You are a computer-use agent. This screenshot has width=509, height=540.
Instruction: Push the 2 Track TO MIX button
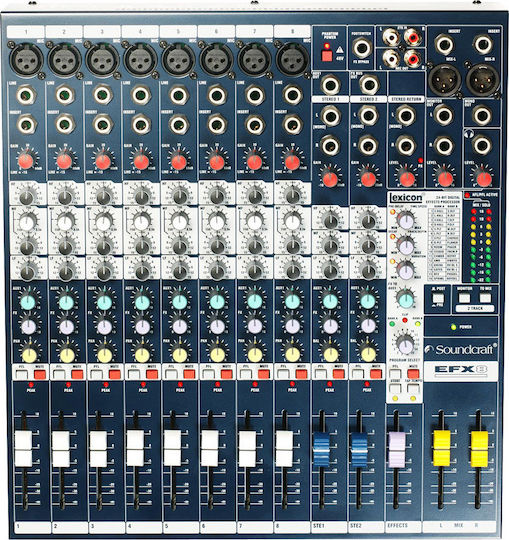[x=485, y=298]
